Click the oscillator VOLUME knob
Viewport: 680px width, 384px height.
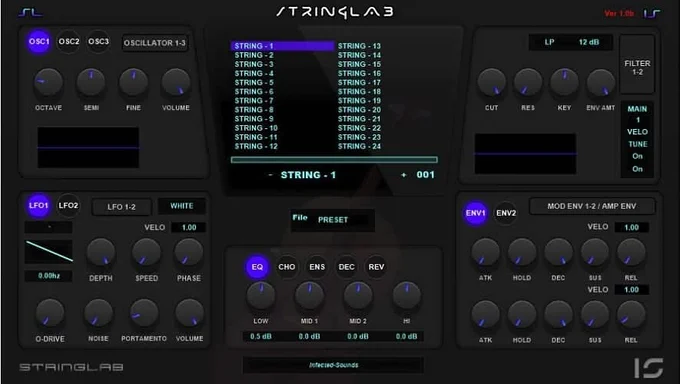[176, 82]
